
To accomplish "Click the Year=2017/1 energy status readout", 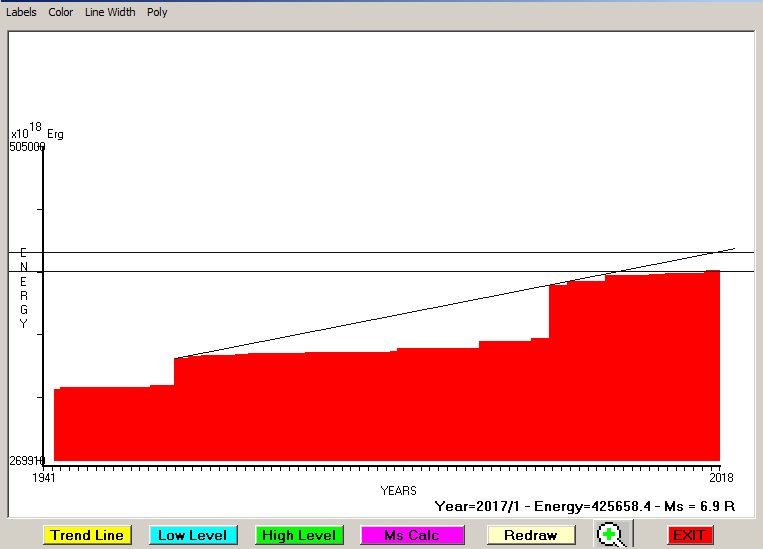I will [x=584, y=507].
